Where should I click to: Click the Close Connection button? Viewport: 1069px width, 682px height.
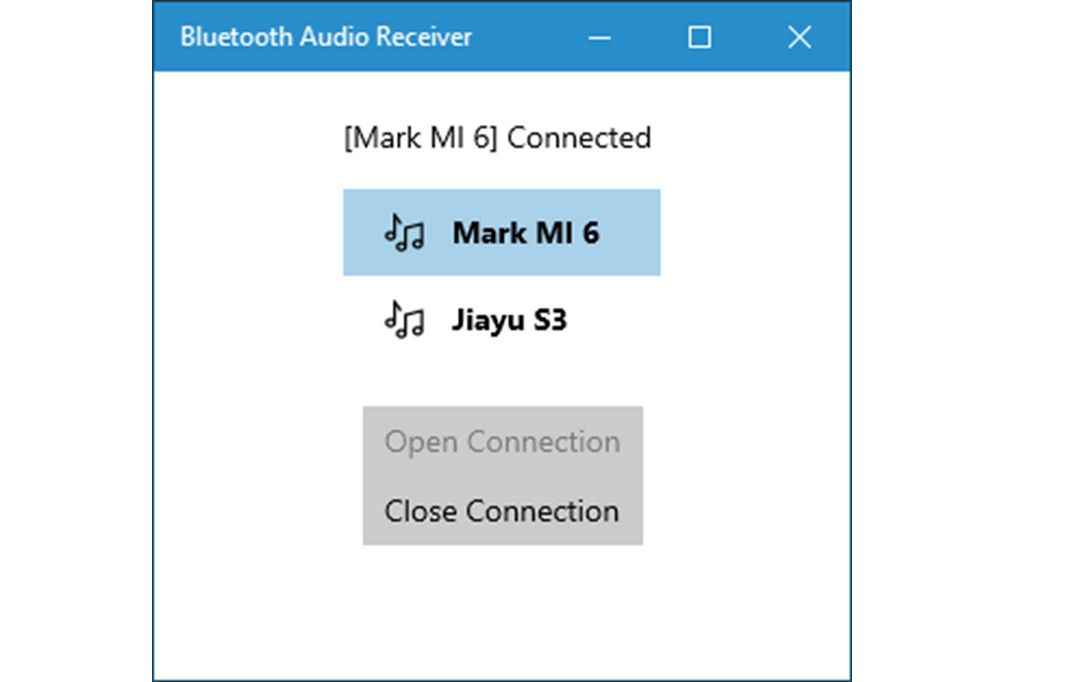click(x=502, y=511)
